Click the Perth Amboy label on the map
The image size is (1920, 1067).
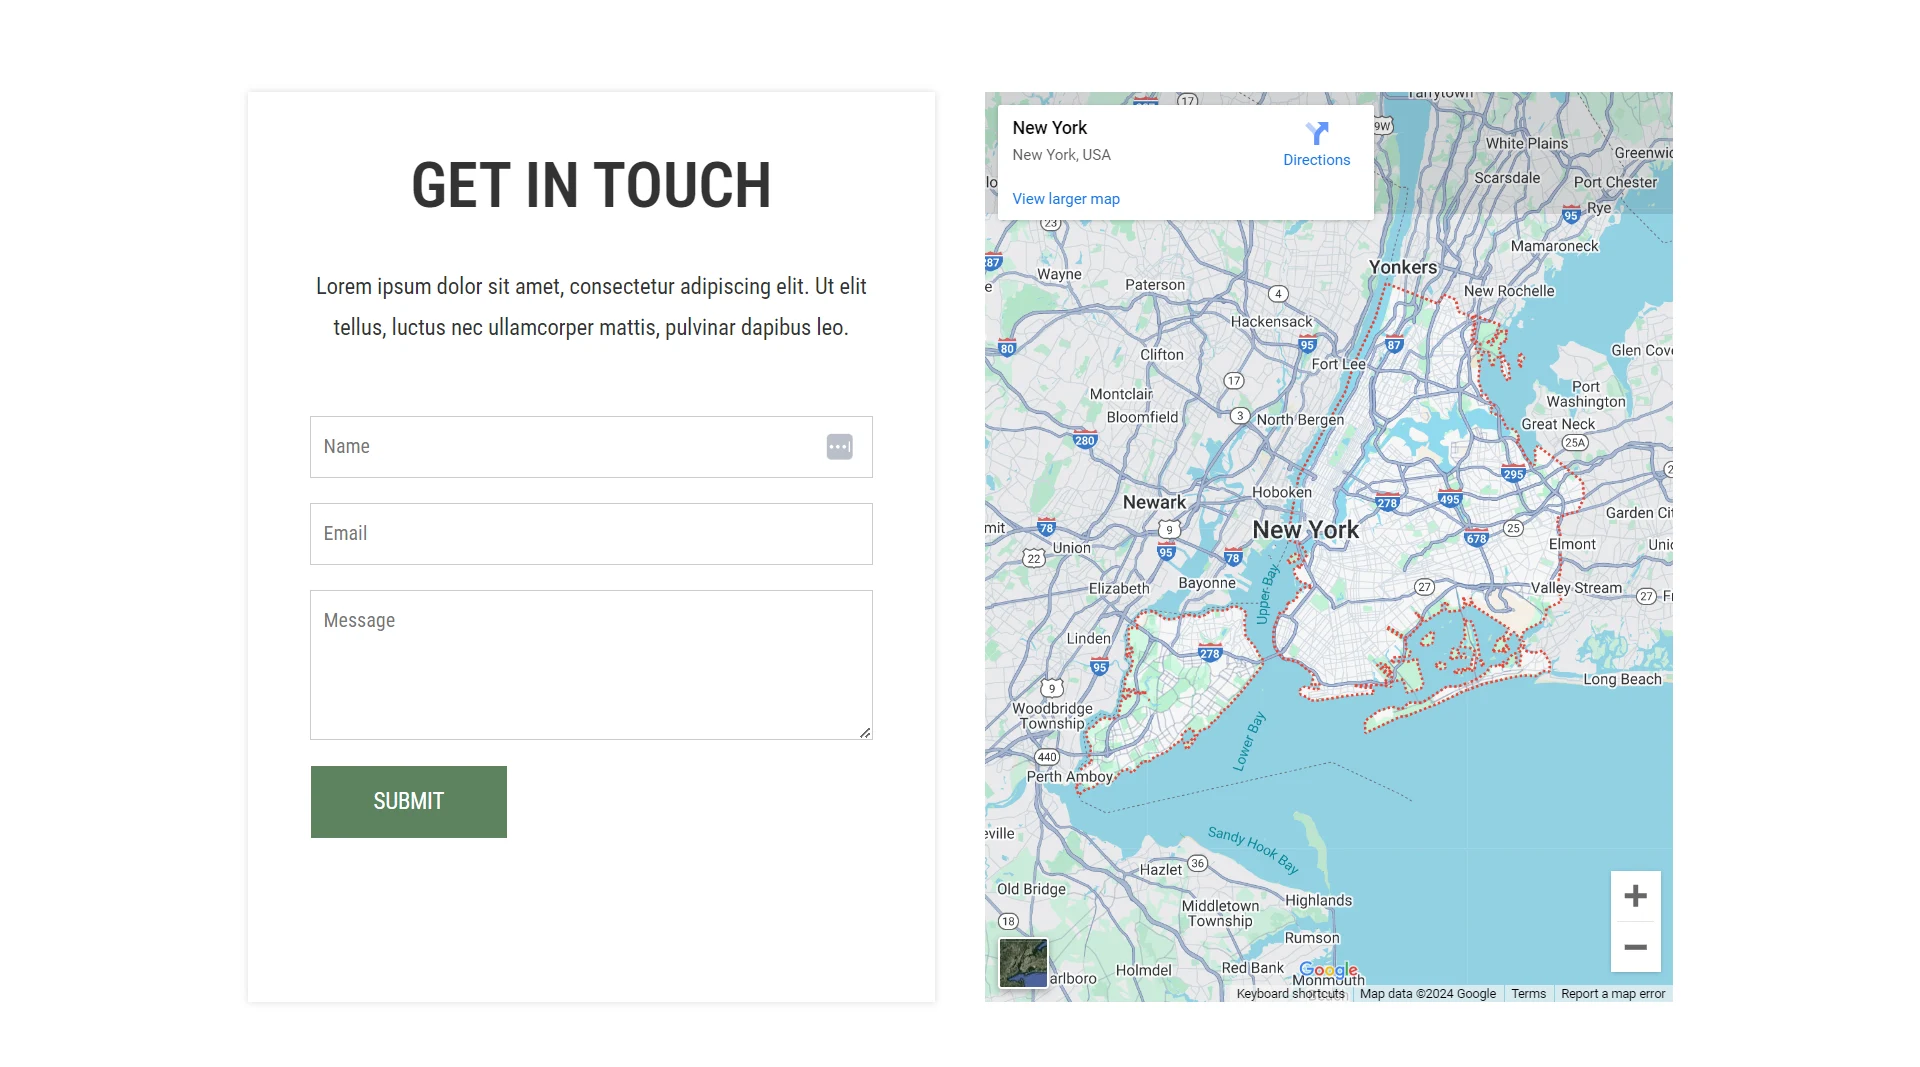[x=1070, y=776]
